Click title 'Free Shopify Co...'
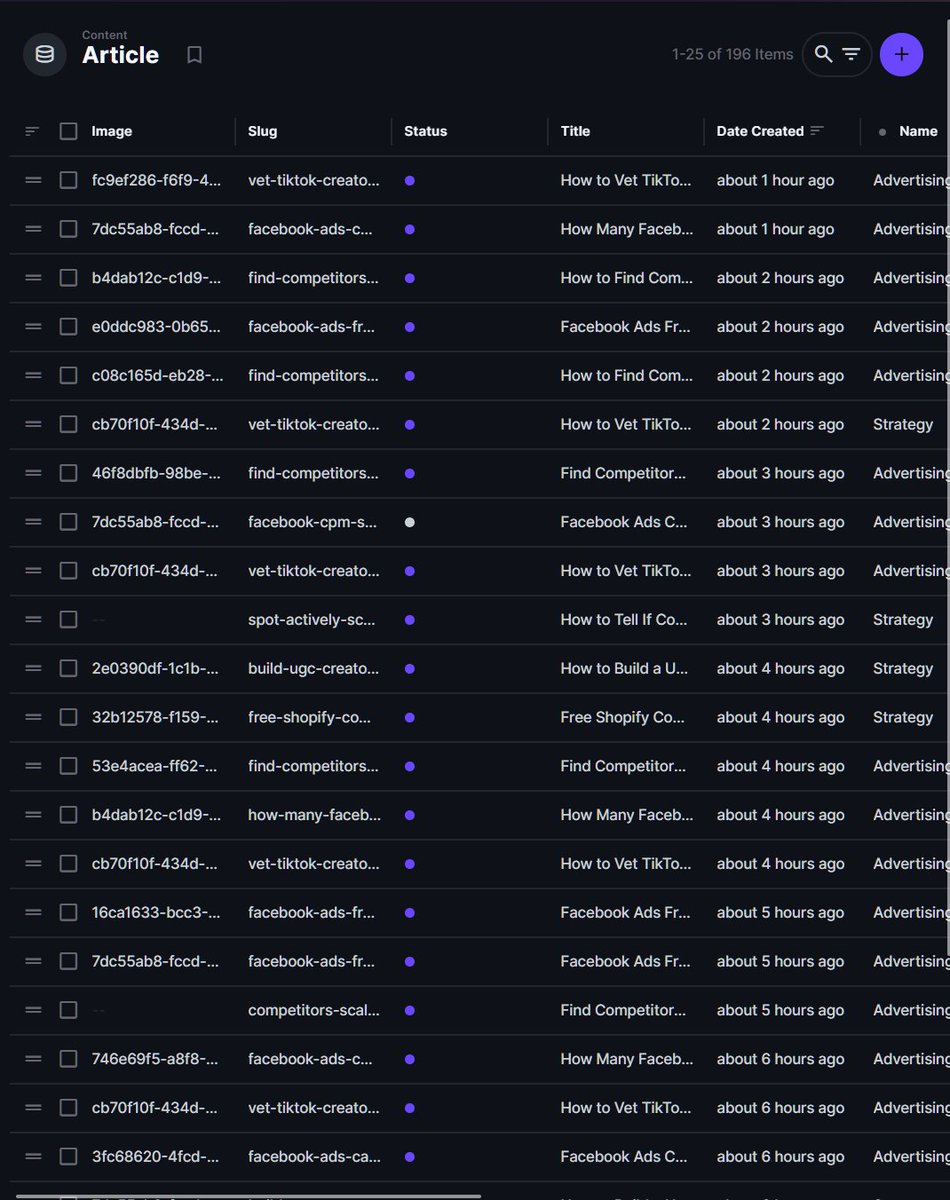 click(624, 717)
